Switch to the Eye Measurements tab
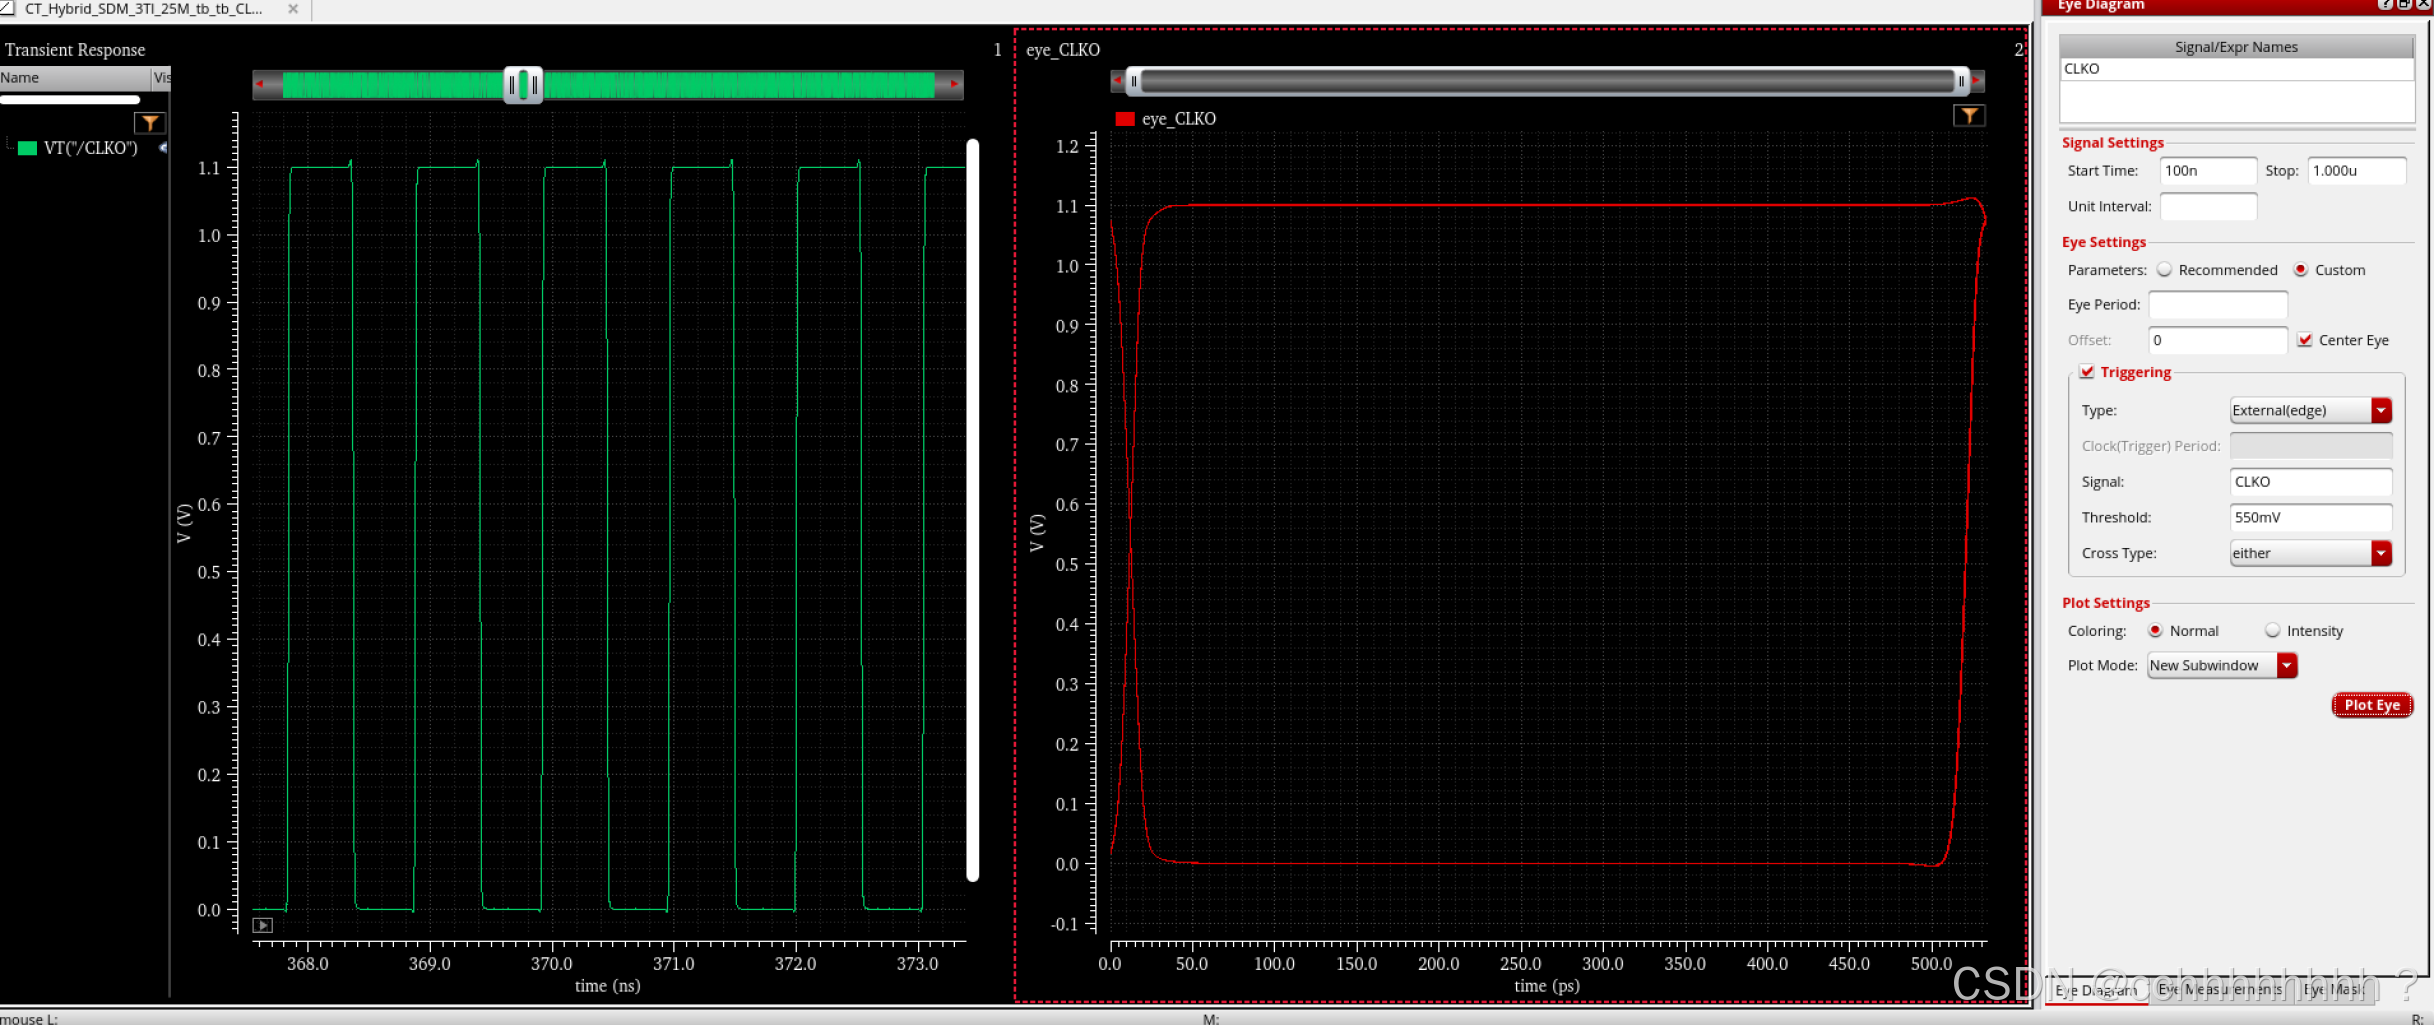 click(x=2219, y=989)
